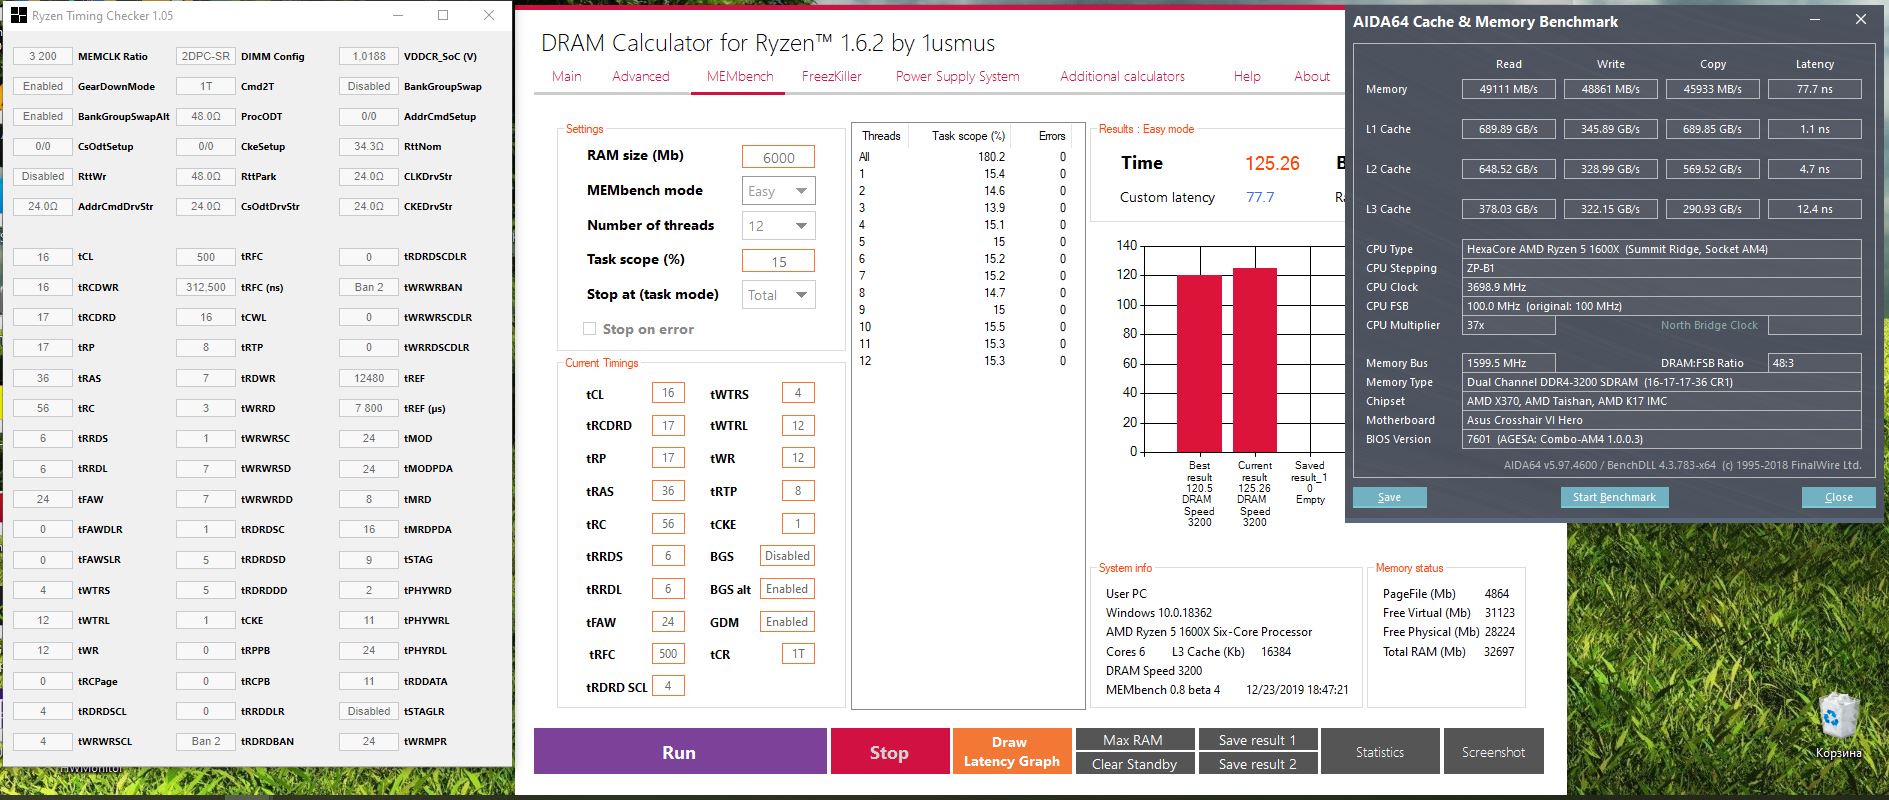This screenshot has height=800, width=1889.
Task: Enable the Stop on error checkbox
Action: (589, 329)
